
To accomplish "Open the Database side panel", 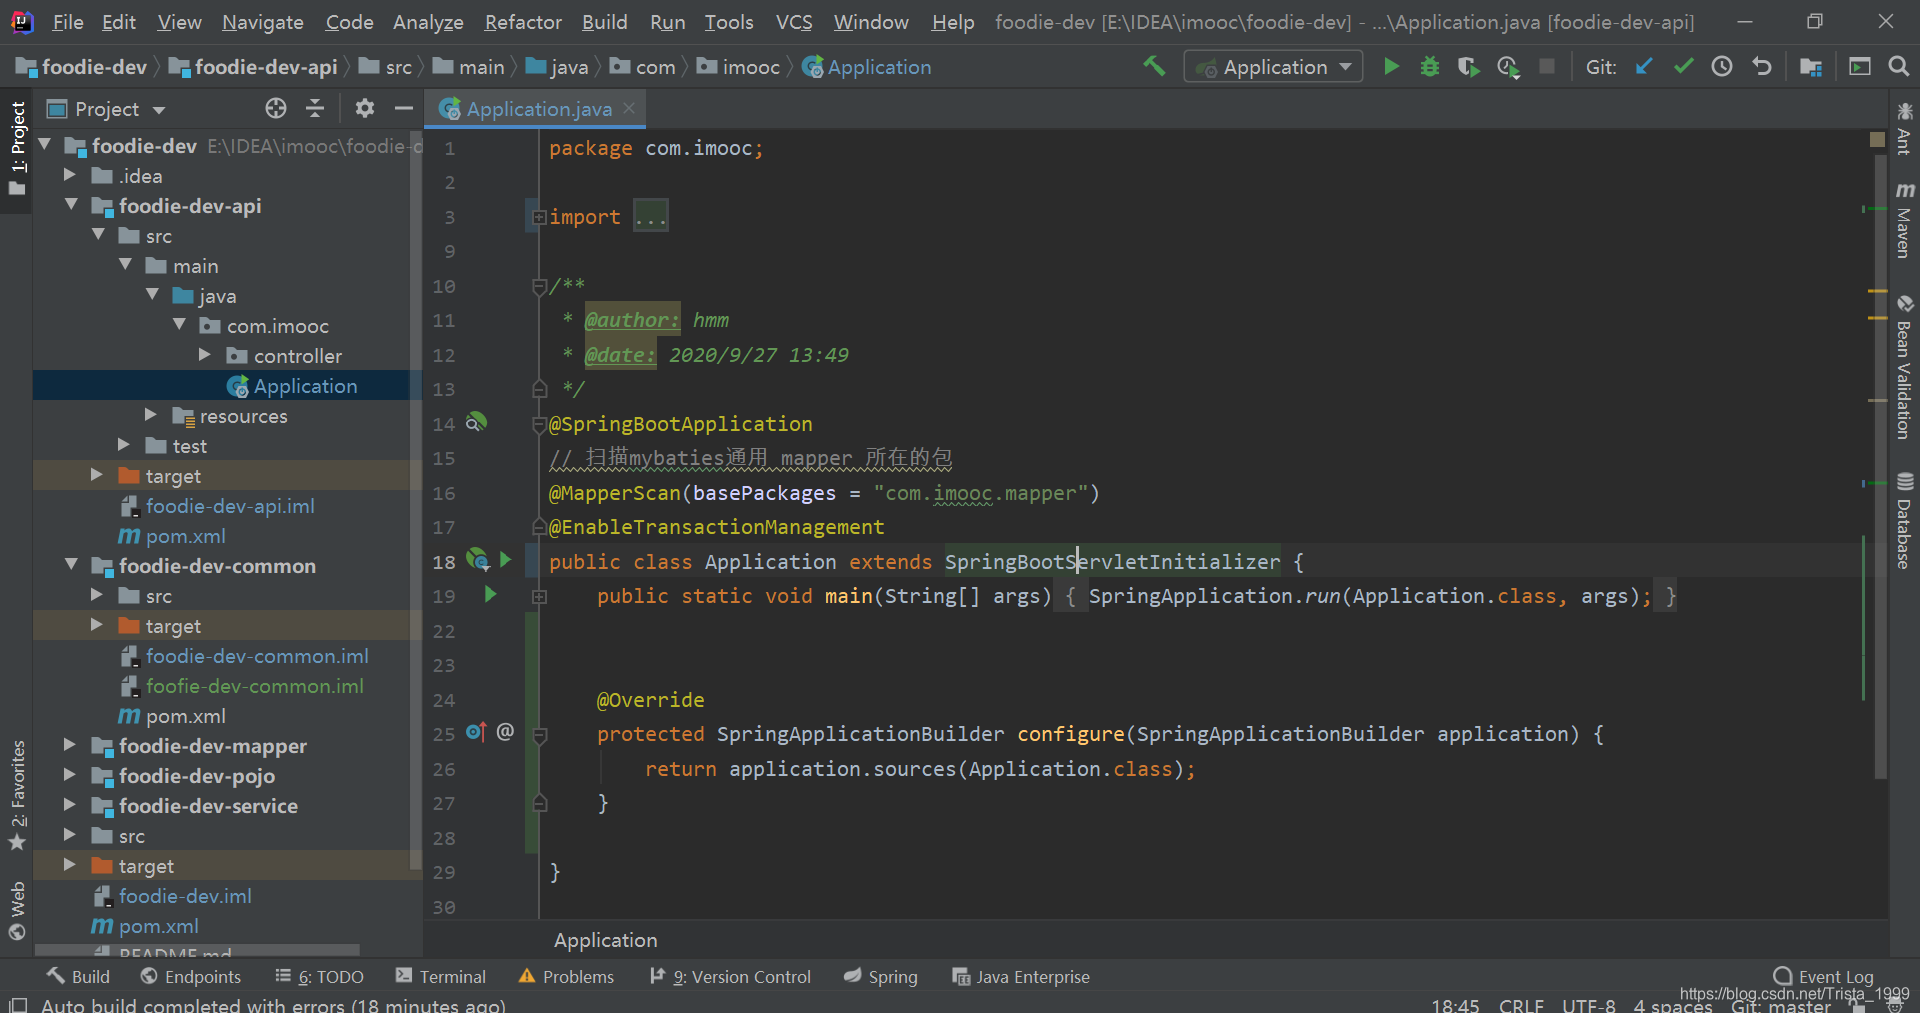I will tap(1904, 520).
